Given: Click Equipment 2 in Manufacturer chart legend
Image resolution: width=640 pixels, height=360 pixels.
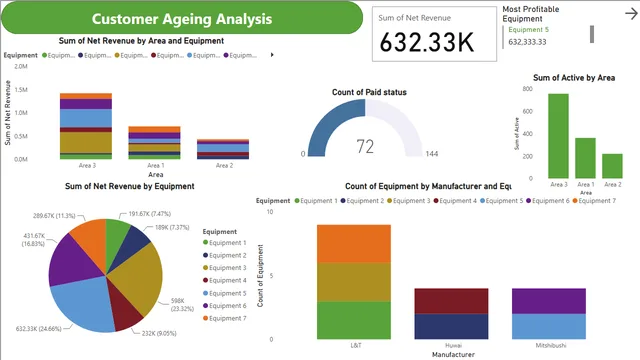Looking at the screenshot, I should [x=362, y=201].
